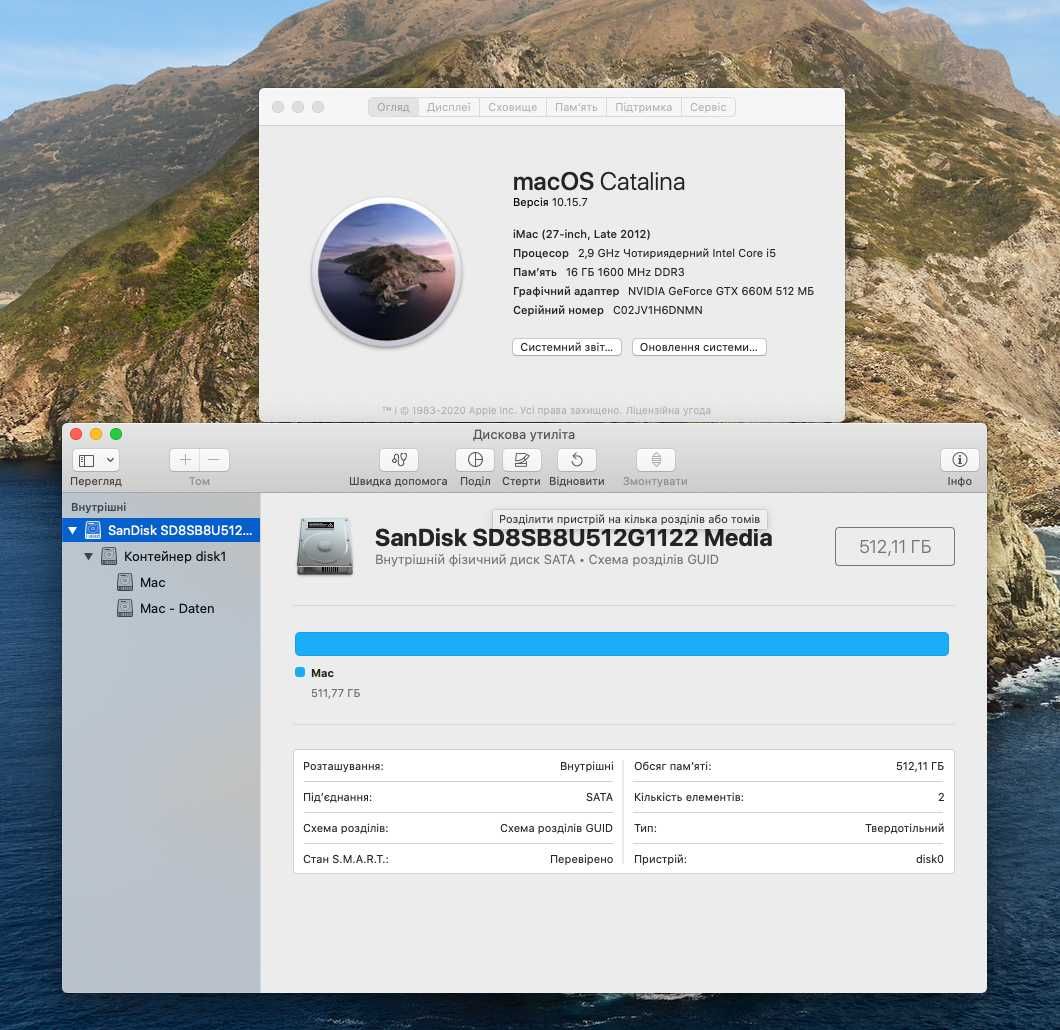1060x1030 pixels.
Task: Click the Кількість елементів value 2
Action: point(941,797)
